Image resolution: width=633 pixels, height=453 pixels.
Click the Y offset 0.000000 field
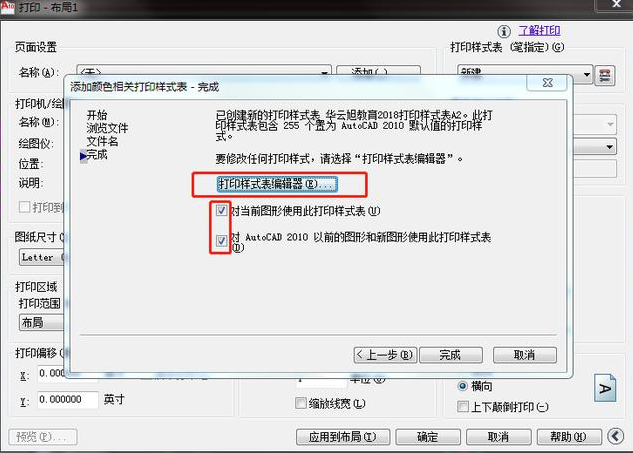tap(68, 400)
